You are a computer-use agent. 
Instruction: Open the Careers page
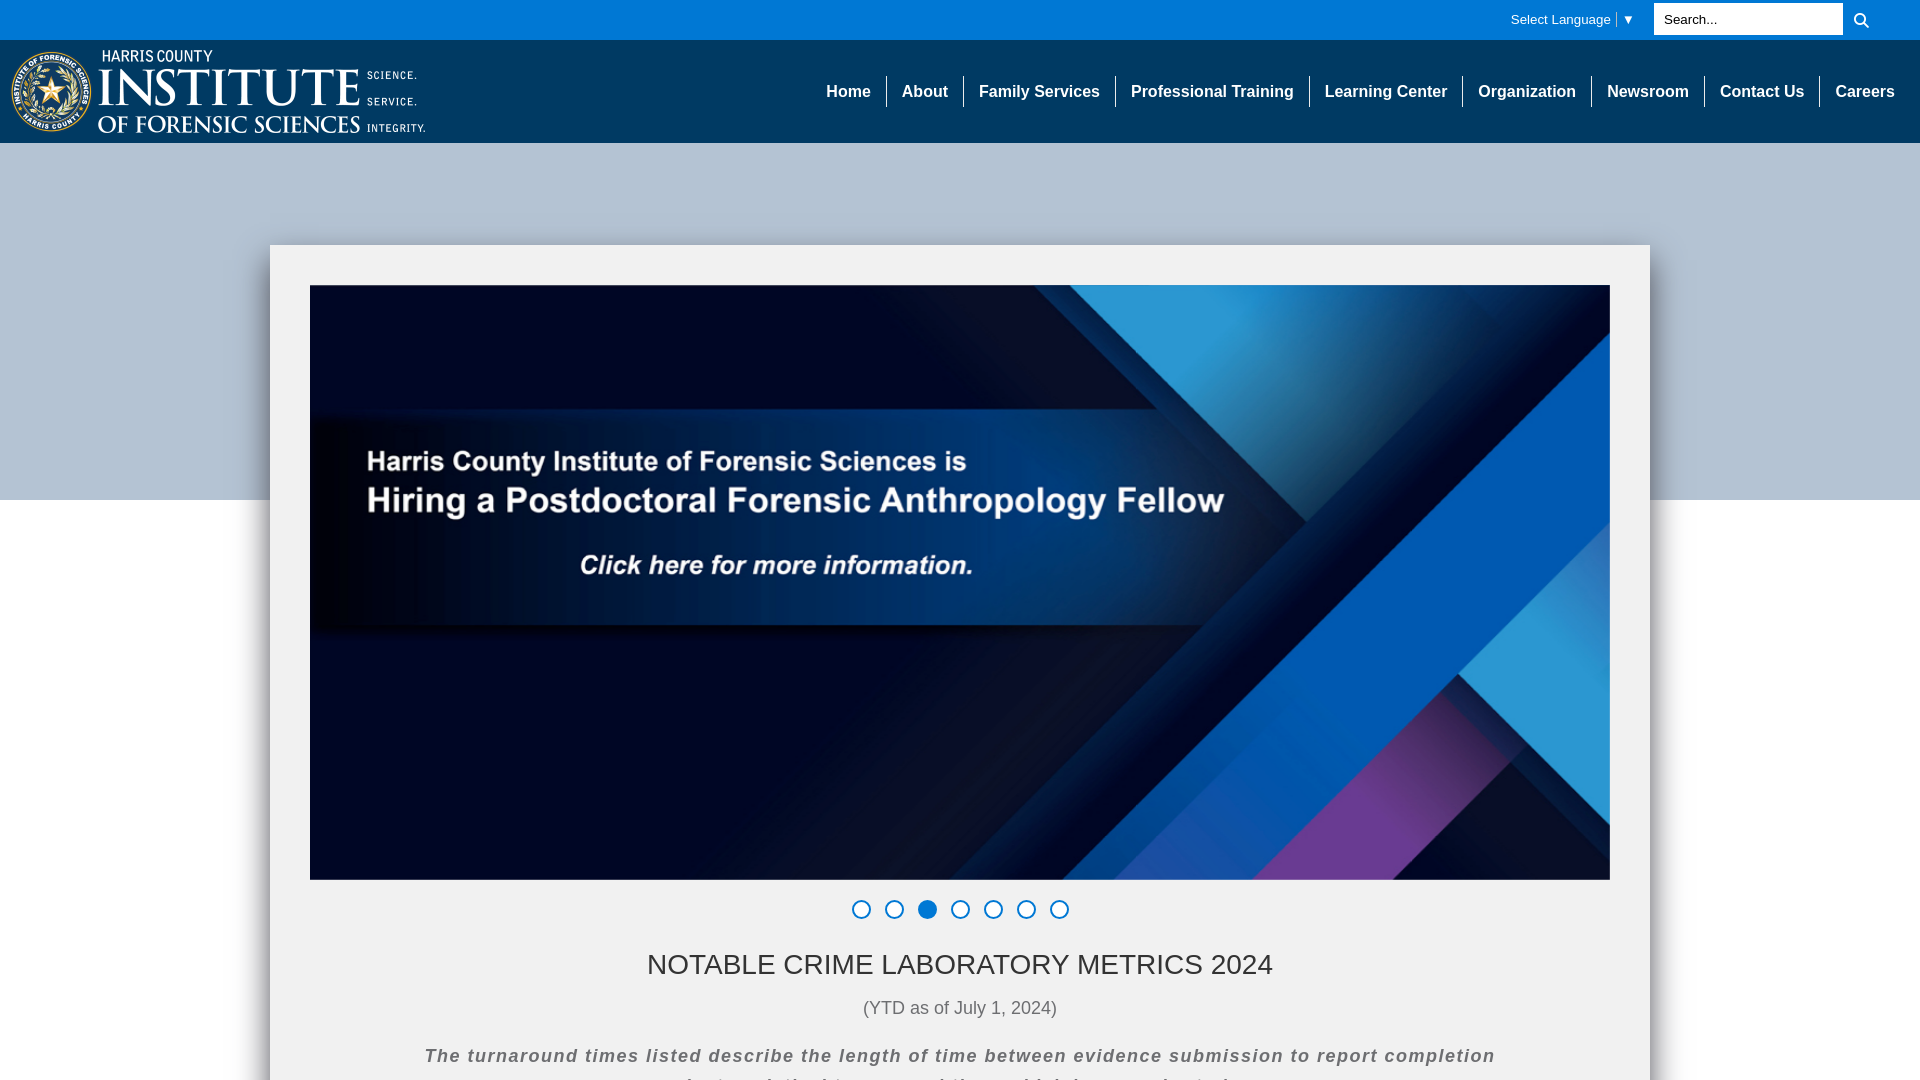pyautogui.click(x=1865, y=91)
